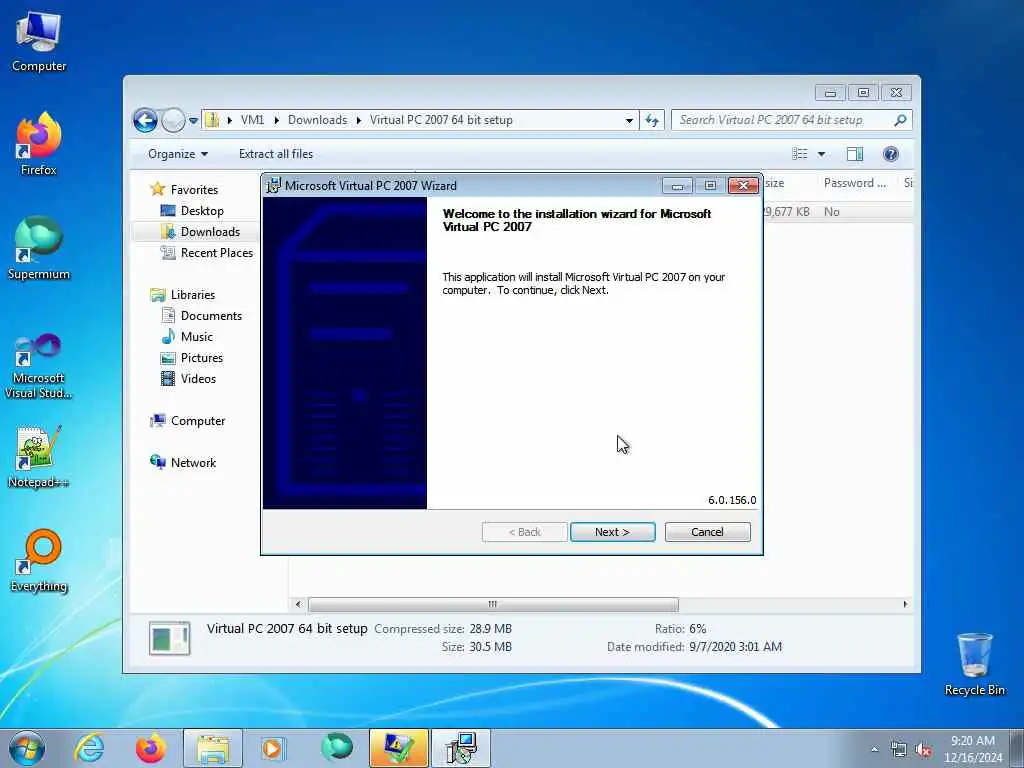
Task: Open Explorer help icon
Action: click(890, 154)
